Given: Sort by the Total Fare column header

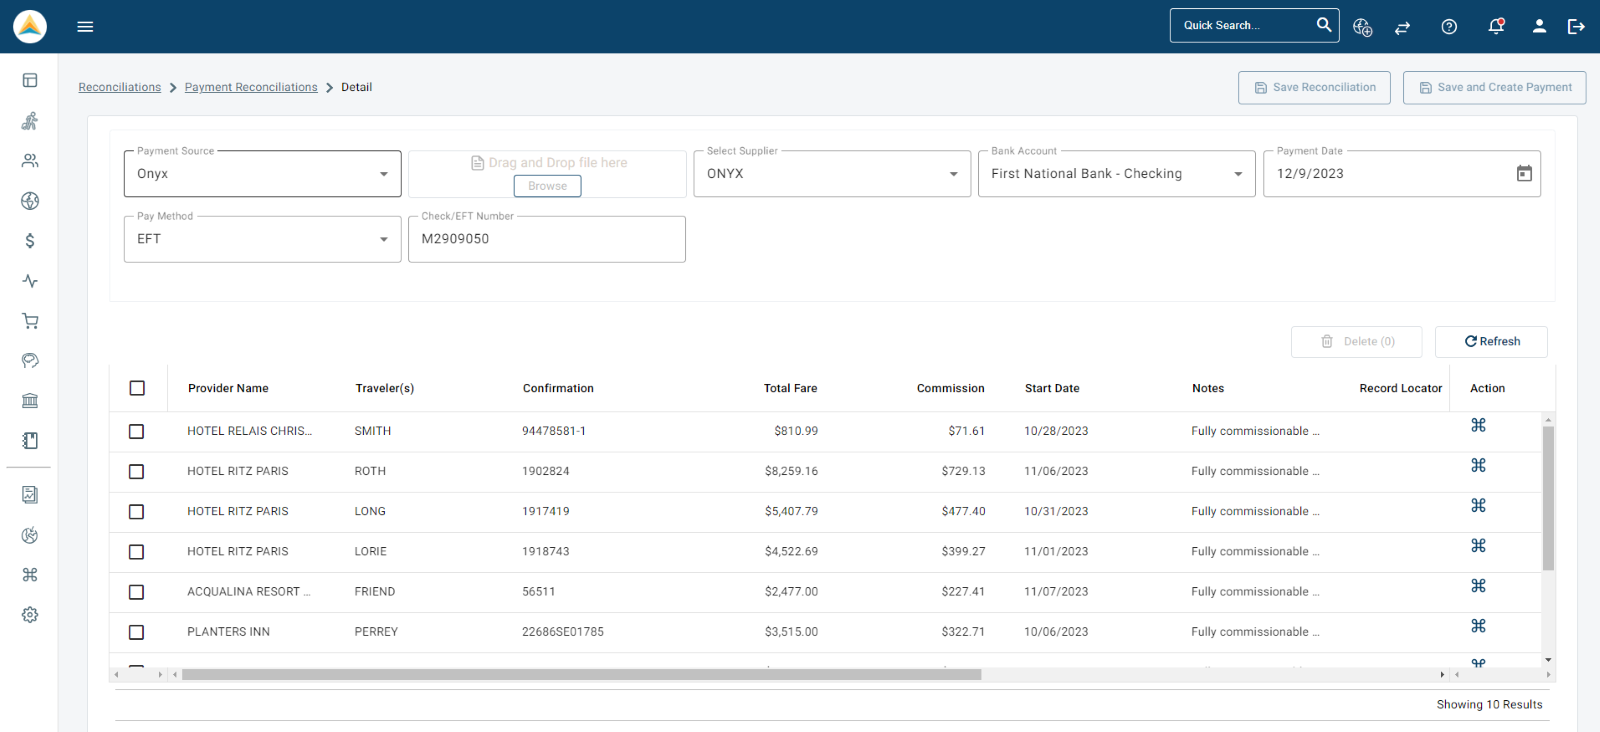Looking at the screenshot, I should coord(790,388).
